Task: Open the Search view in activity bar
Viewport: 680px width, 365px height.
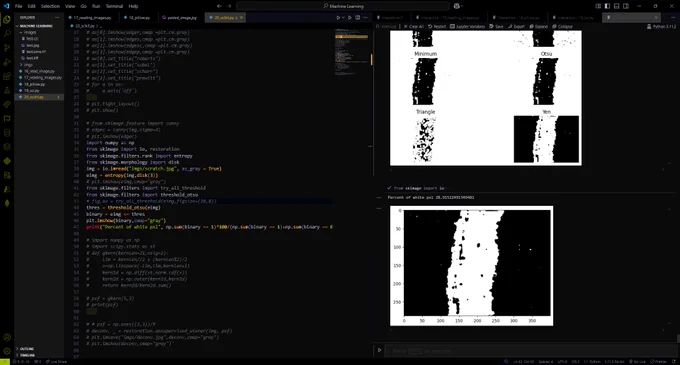Action: pos(7,33)
